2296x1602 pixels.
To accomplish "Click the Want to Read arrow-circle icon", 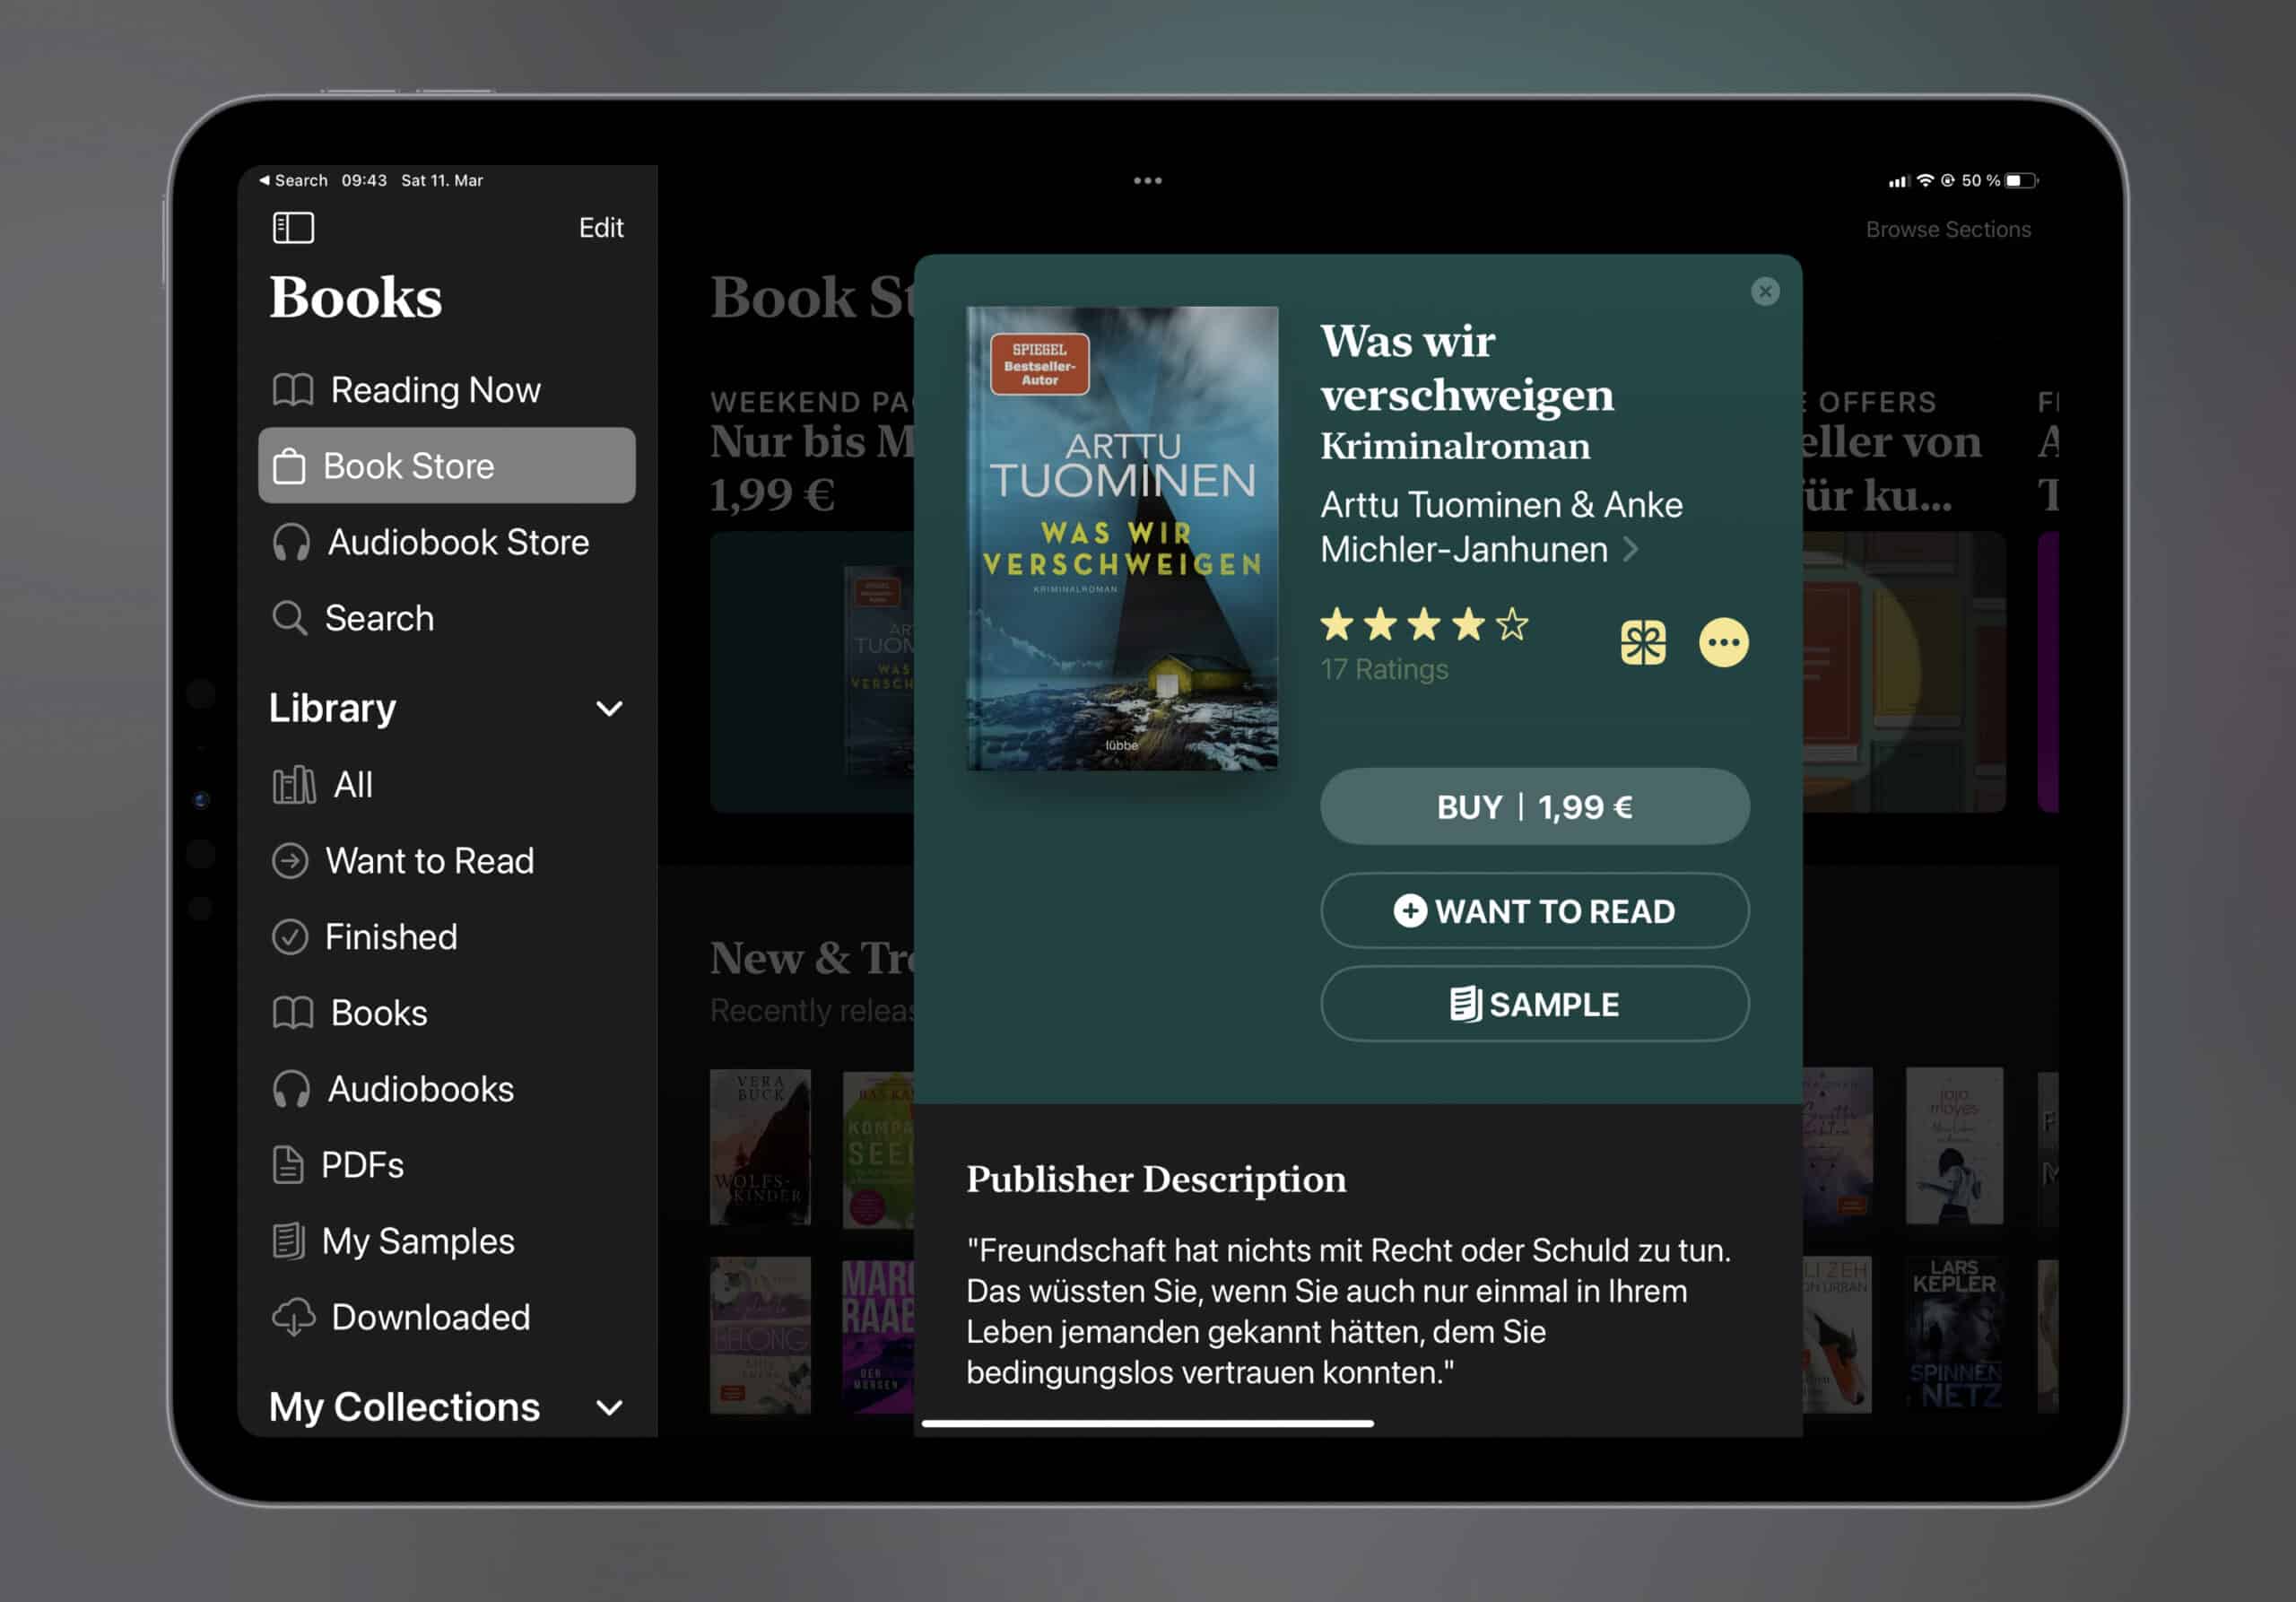I will [290, 861].
